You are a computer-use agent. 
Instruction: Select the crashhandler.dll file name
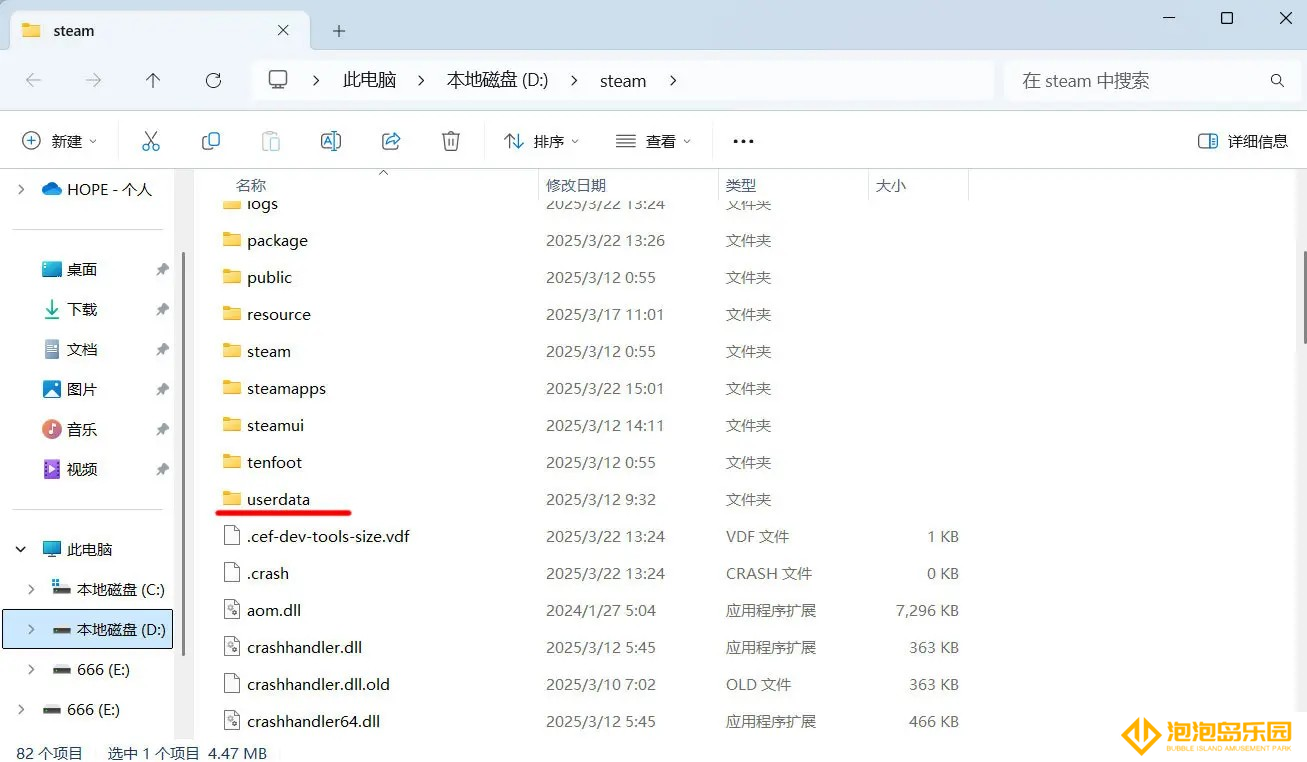point(304,647)
